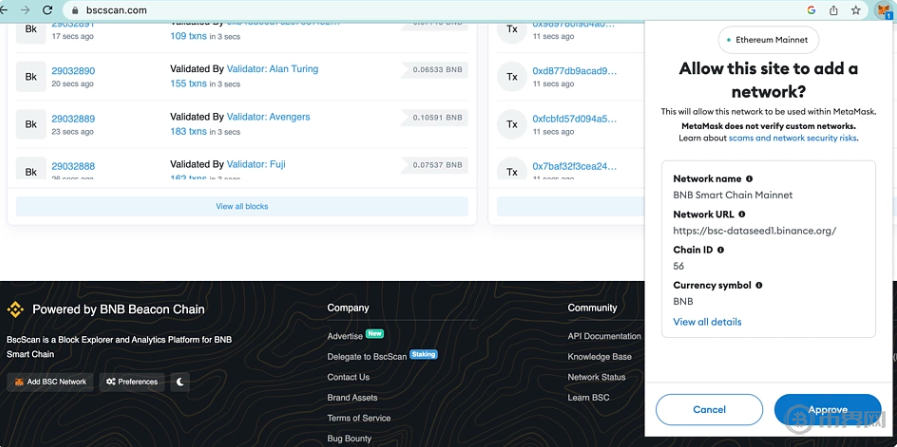Click the info icon beside Currency symbol
This screenshot has width=897, height=447.
click(759, 285)
